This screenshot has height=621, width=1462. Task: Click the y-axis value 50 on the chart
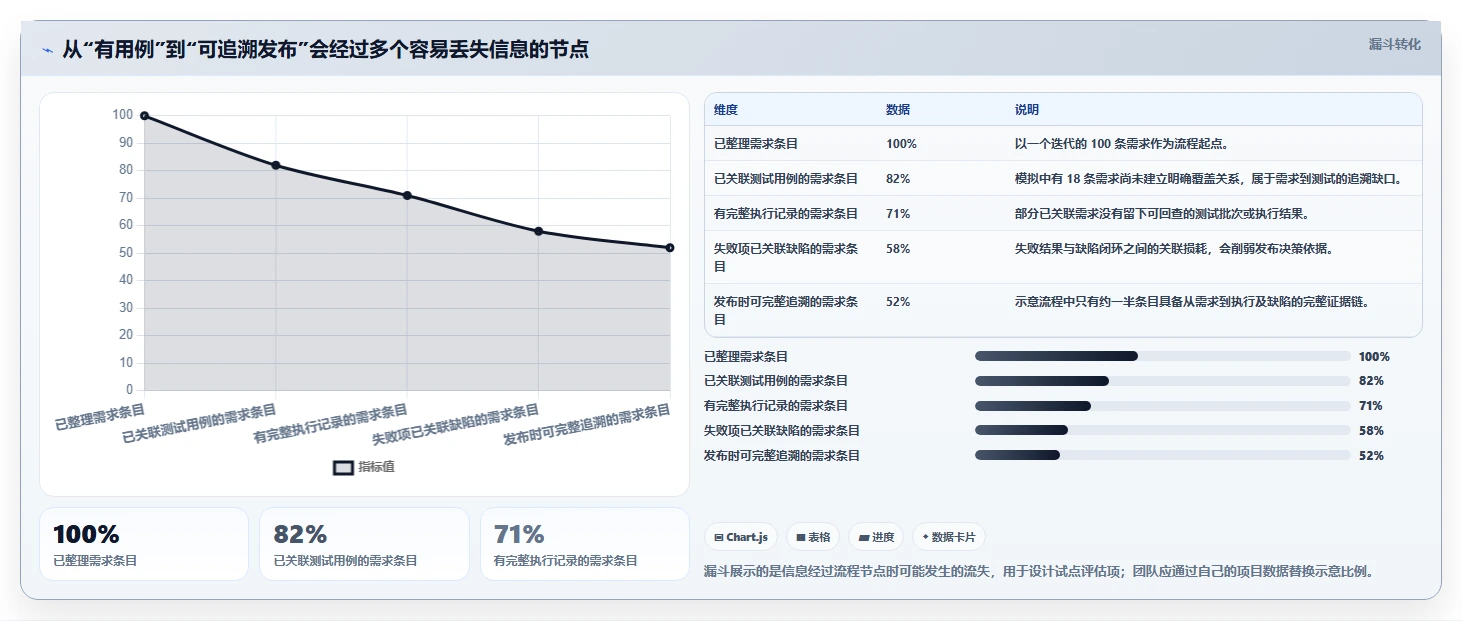click(125, 253)
